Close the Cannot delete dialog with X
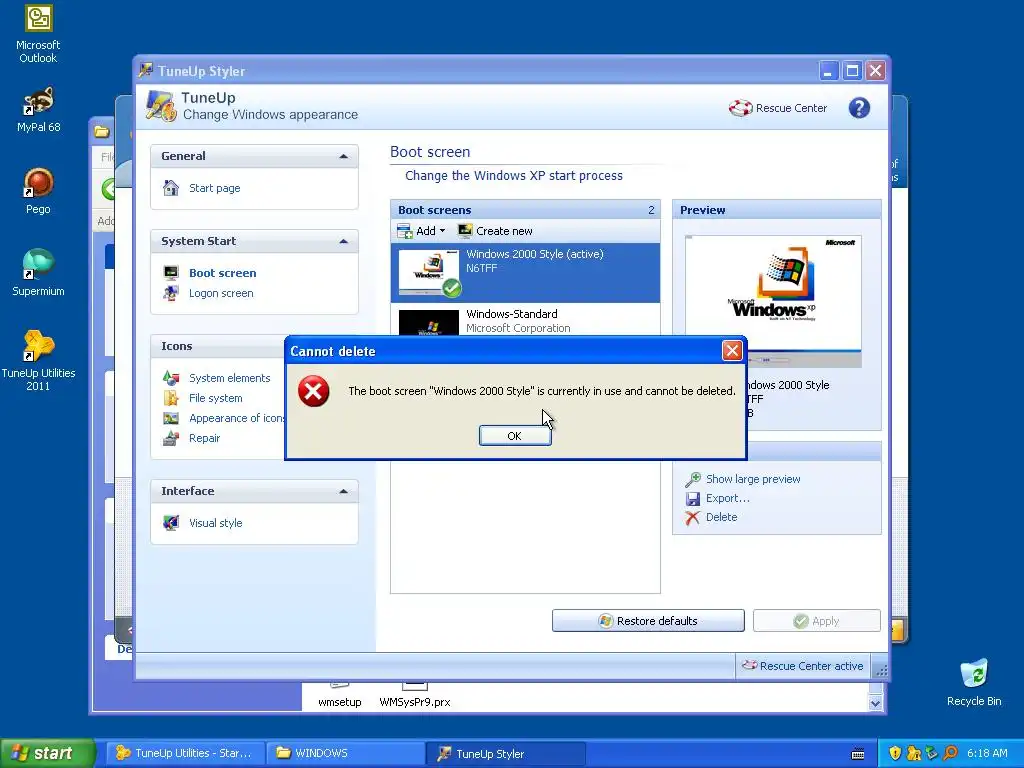The image size is (1024, 768). 732,351
